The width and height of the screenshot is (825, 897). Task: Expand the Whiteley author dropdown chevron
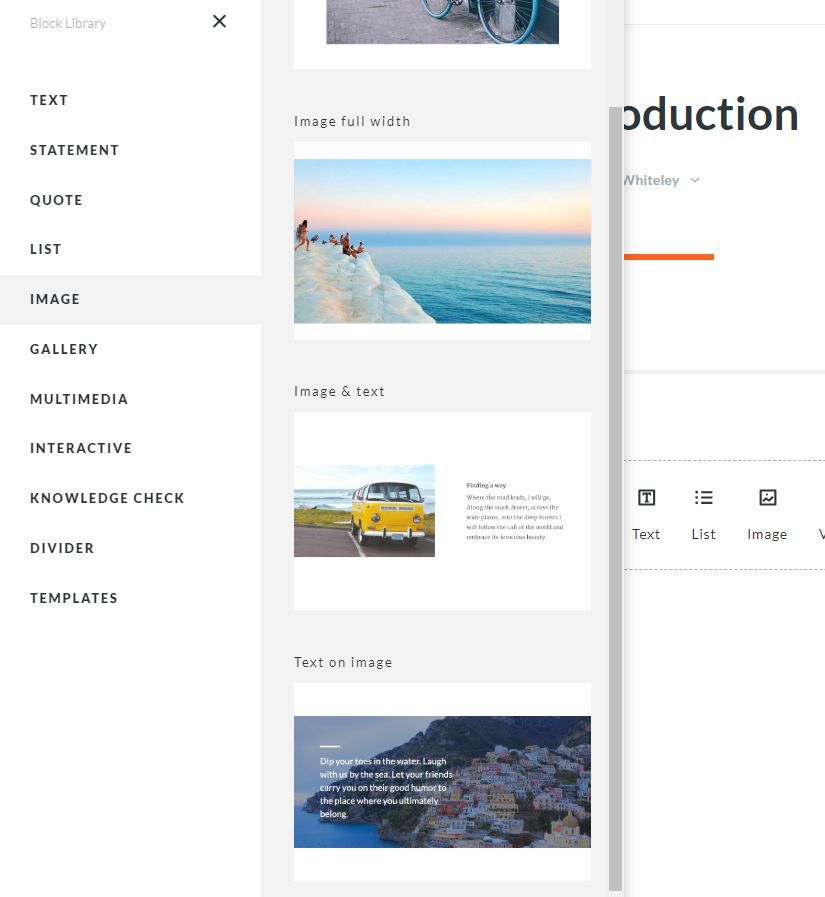695,180
